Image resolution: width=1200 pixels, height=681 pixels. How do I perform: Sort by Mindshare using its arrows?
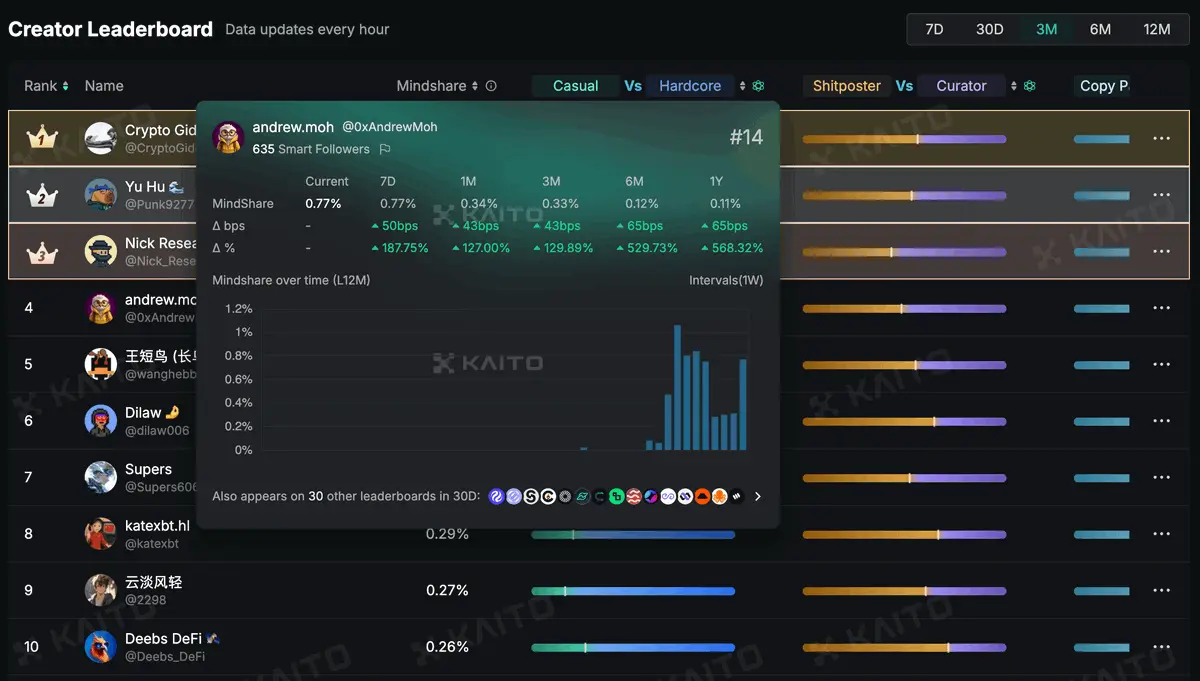pyautogui.click(x=475, y=86)
